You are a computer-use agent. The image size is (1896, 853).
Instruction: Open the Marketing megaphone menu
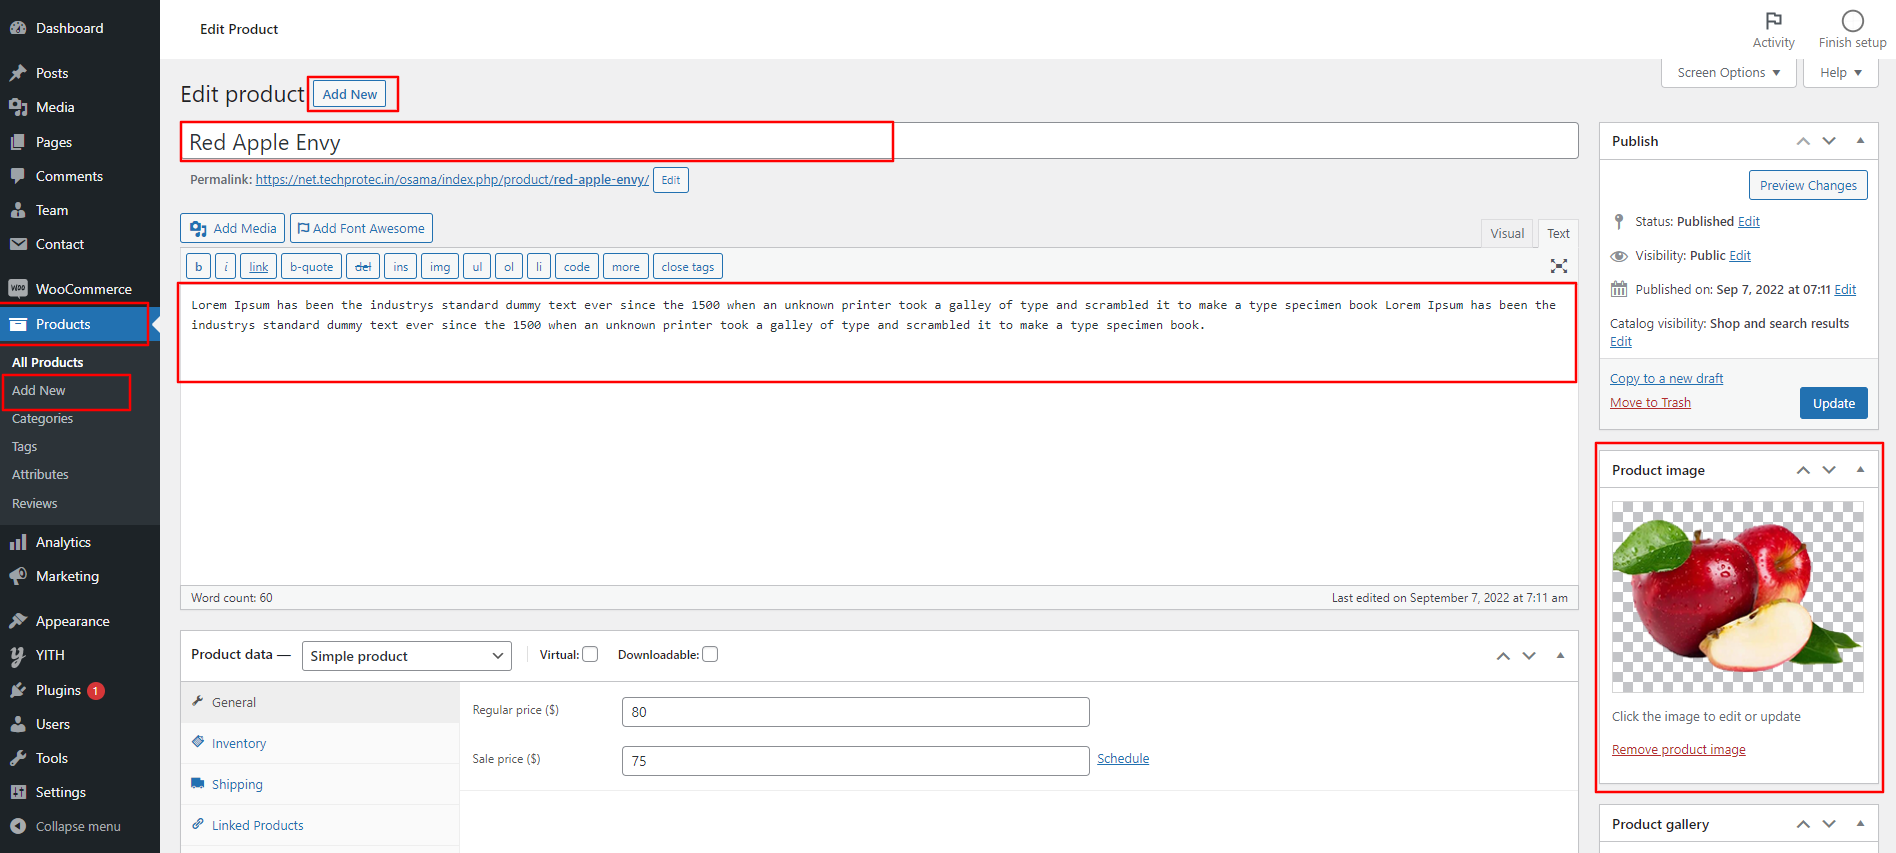click(x=67, y=576)
